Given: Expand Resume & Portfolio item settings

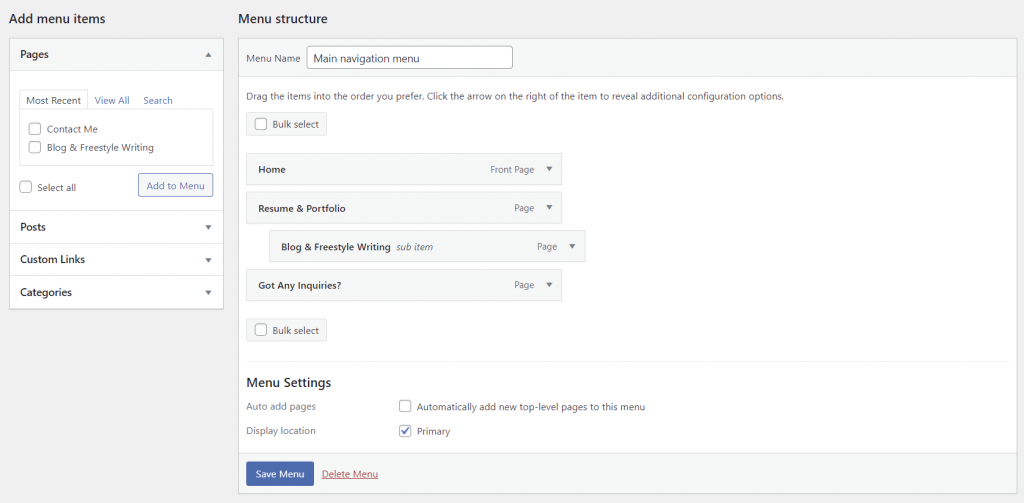Looking at the screenshot, I should pyautogui.click(x=549, y=208).
